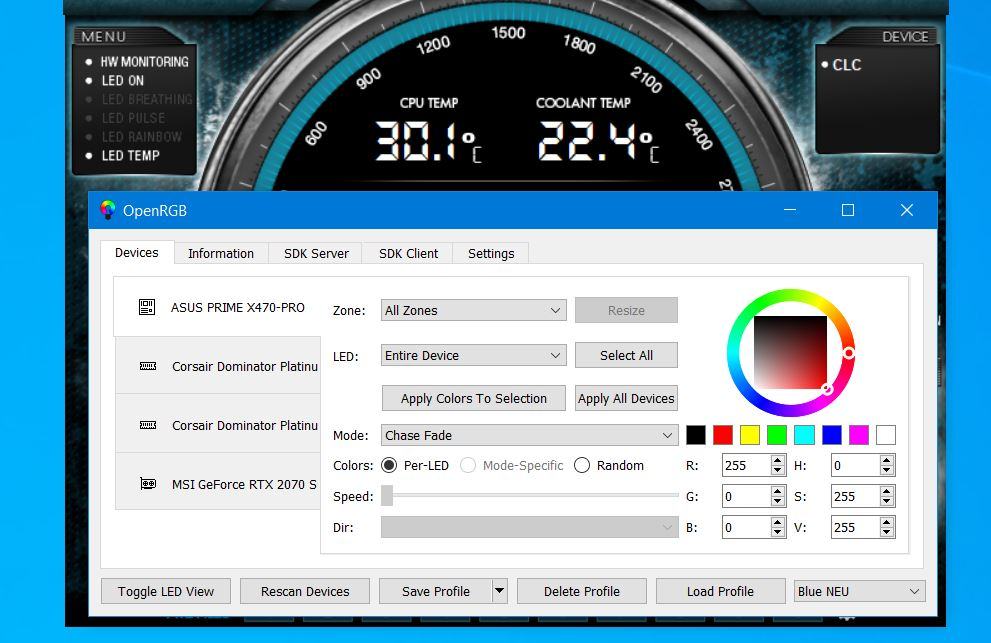Switch to the Information tab

(221, 254)
